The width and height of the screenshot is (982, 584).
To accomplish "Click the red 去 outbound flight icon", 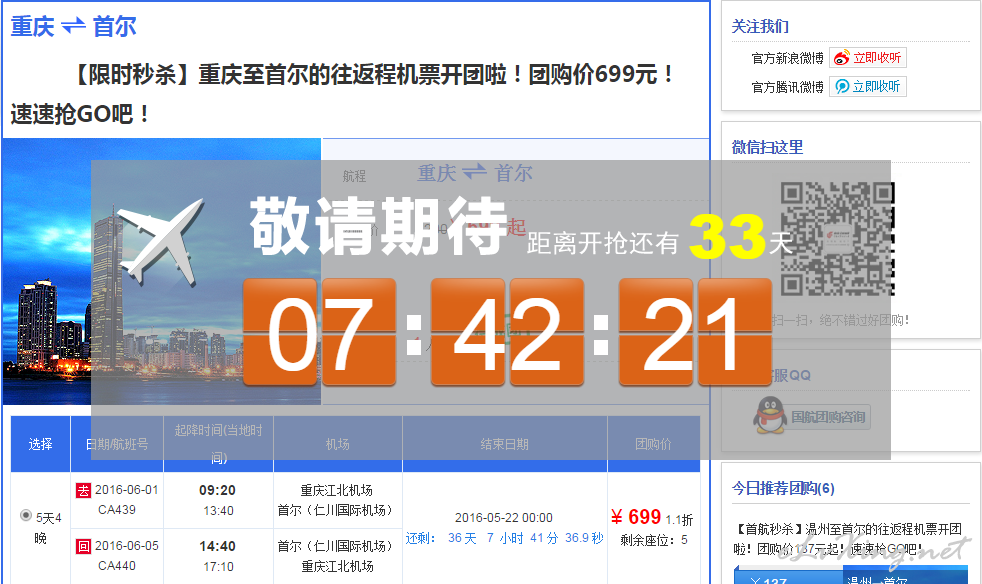I will pyautogui.click(x=83, y=490).
